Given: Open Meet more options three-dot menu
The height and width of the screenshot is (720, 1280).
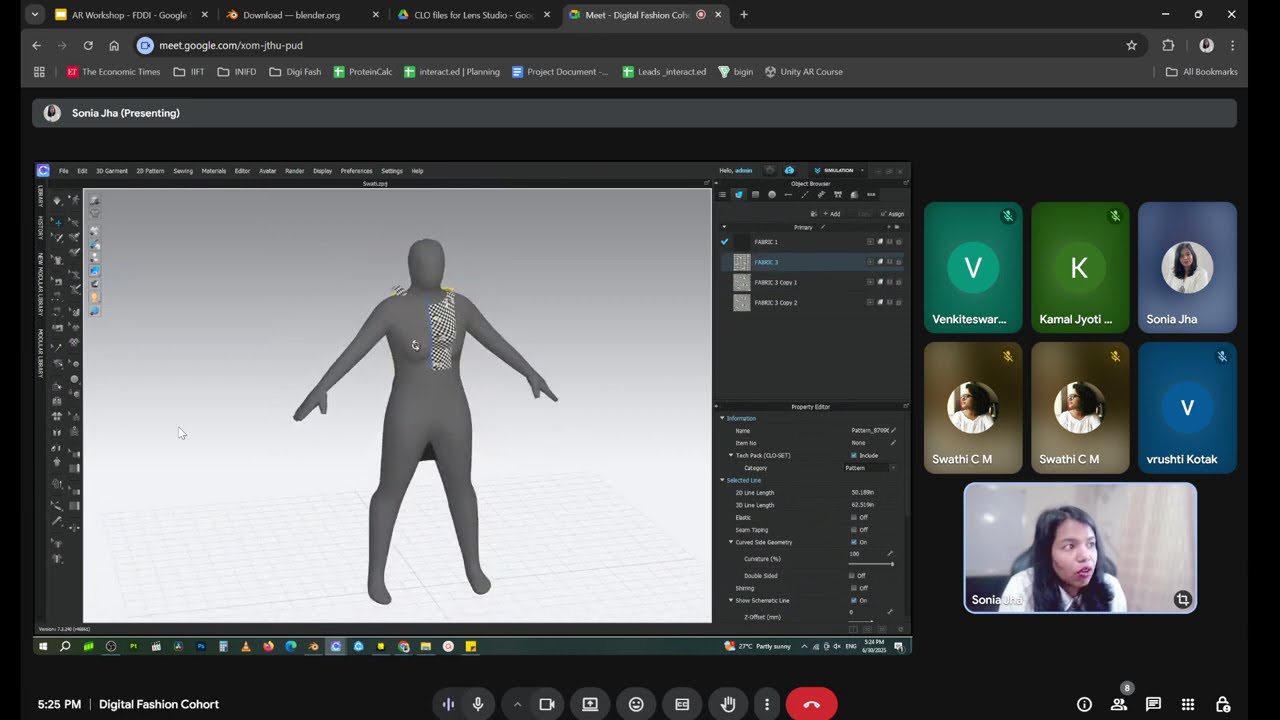Looking at the screenshot, I should (767, 704).
